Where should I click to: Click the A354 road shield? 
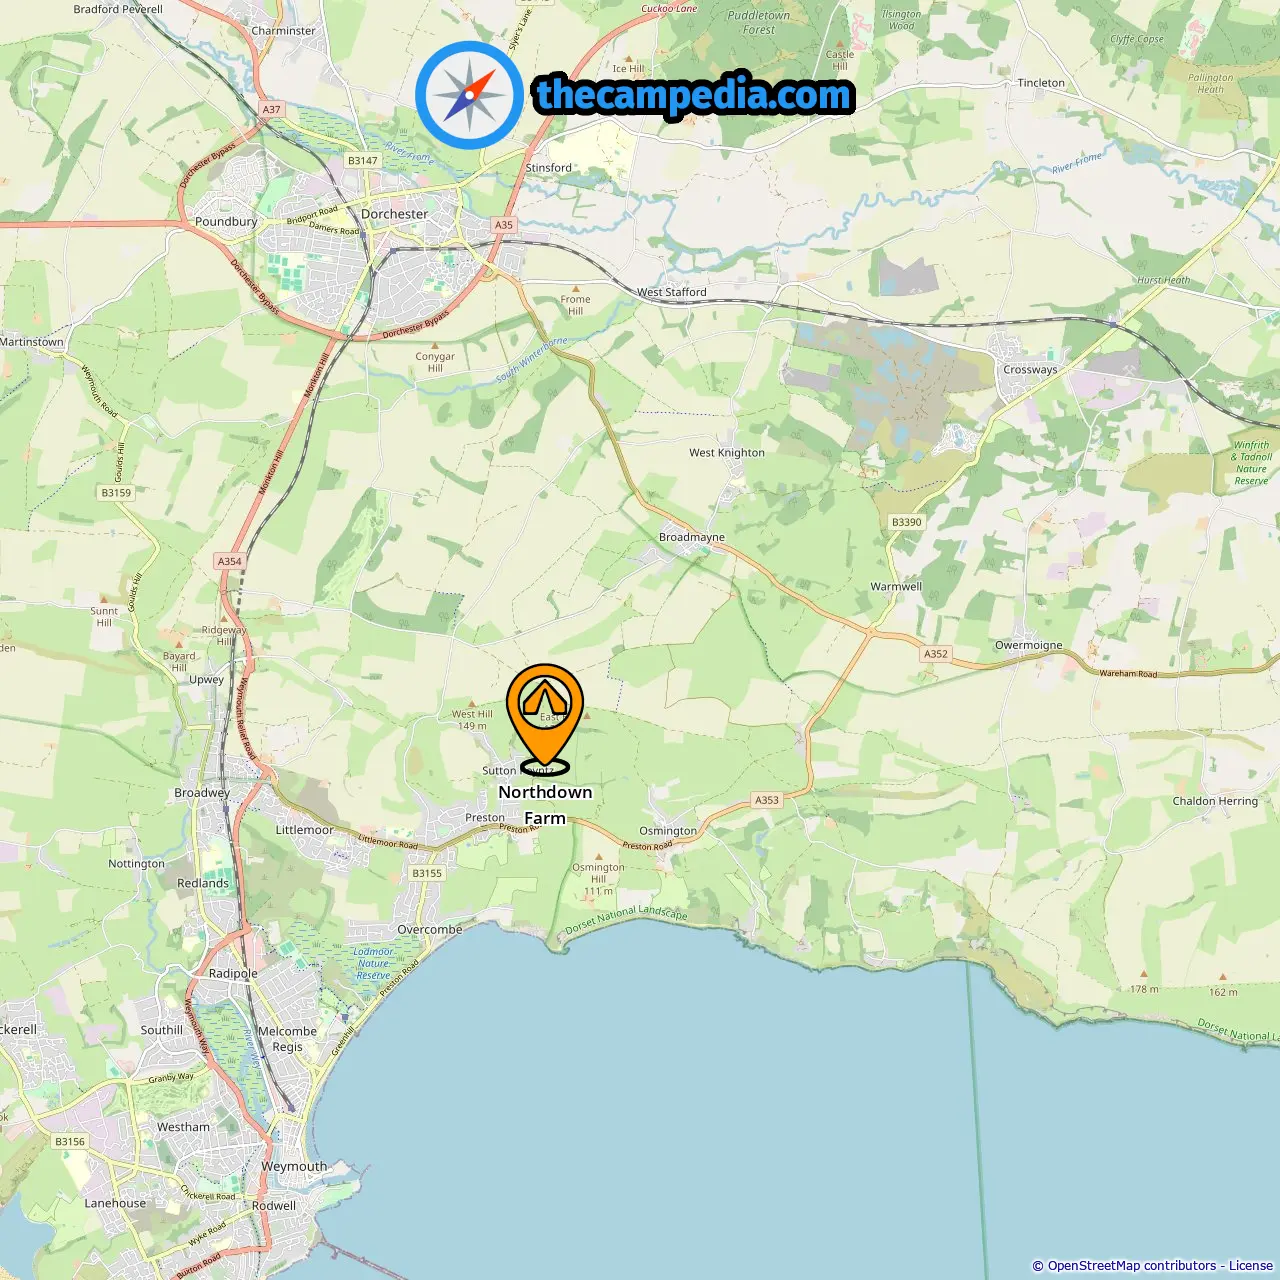230,561
